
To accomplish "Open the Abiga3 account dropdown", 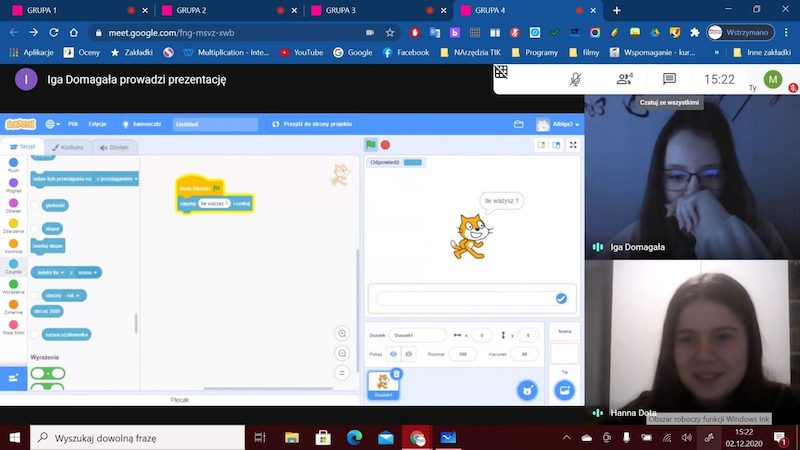I will point(558,124).
